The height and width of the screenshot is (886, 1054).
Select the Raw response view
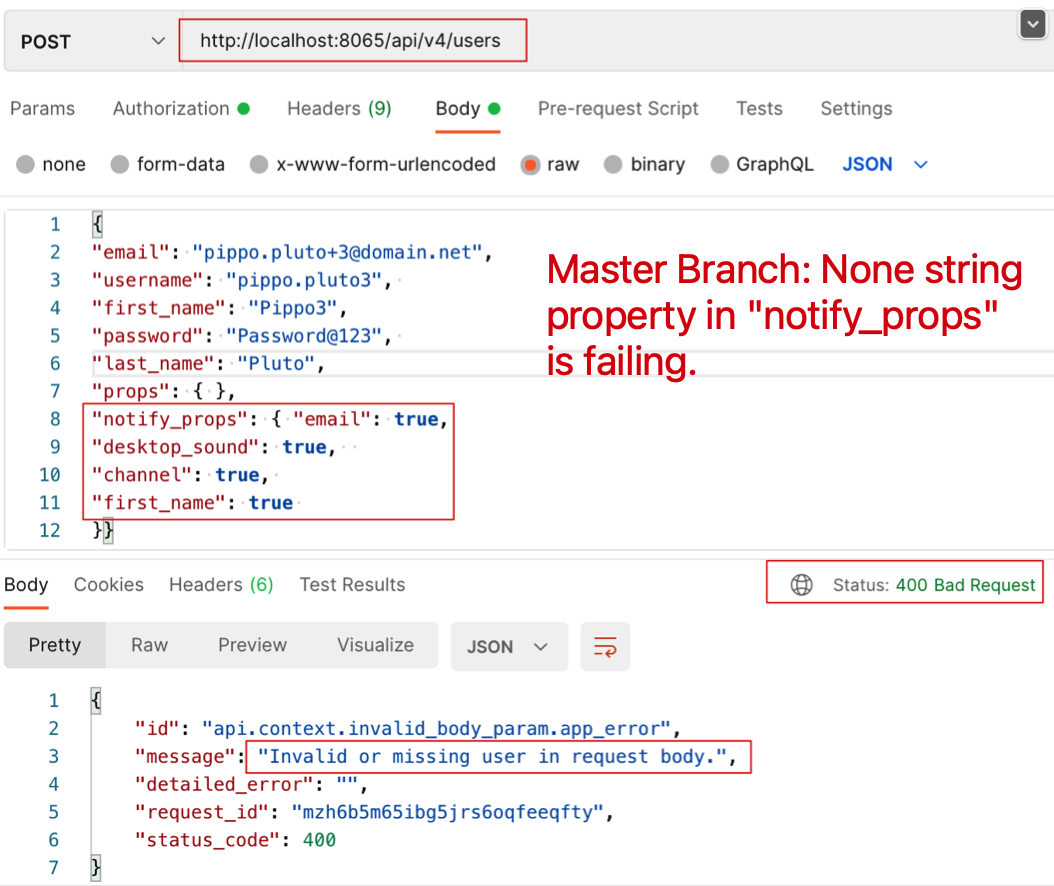point(149,645)
